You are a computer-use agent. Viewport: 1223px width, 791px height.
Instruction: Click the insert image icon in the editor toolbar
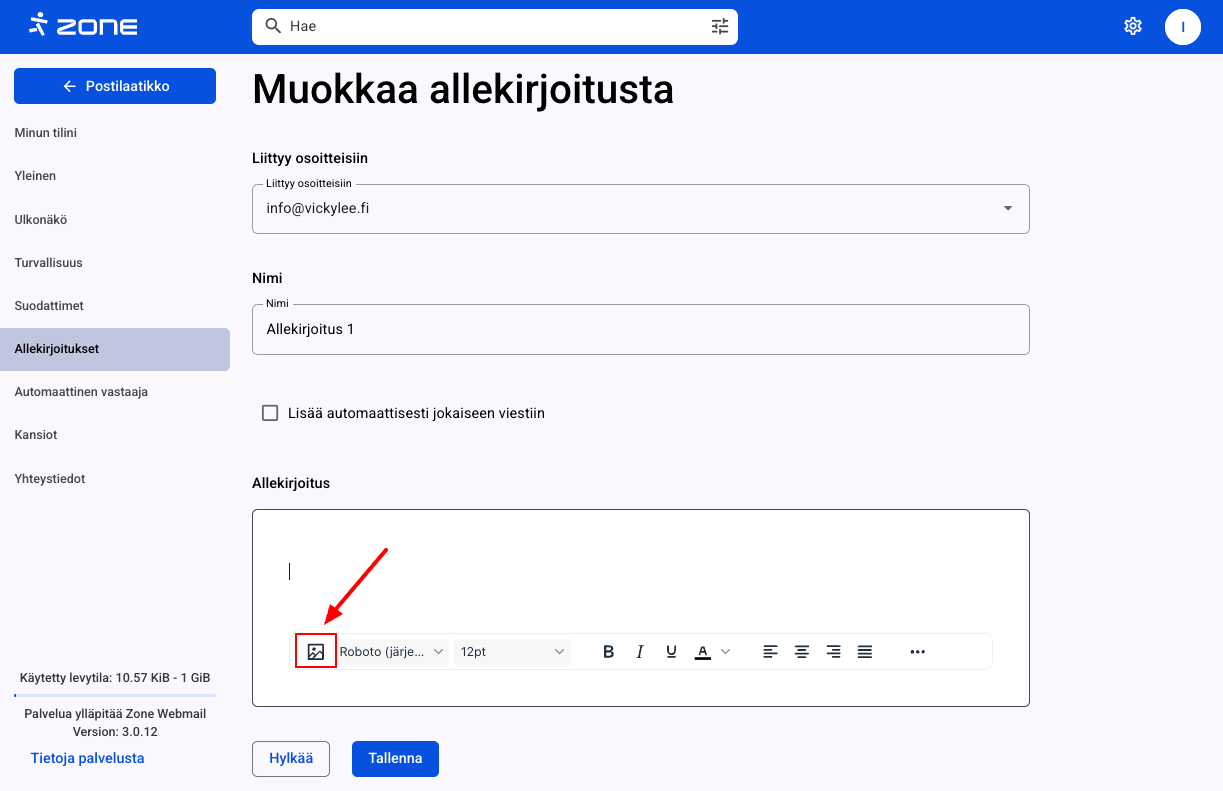316,652
